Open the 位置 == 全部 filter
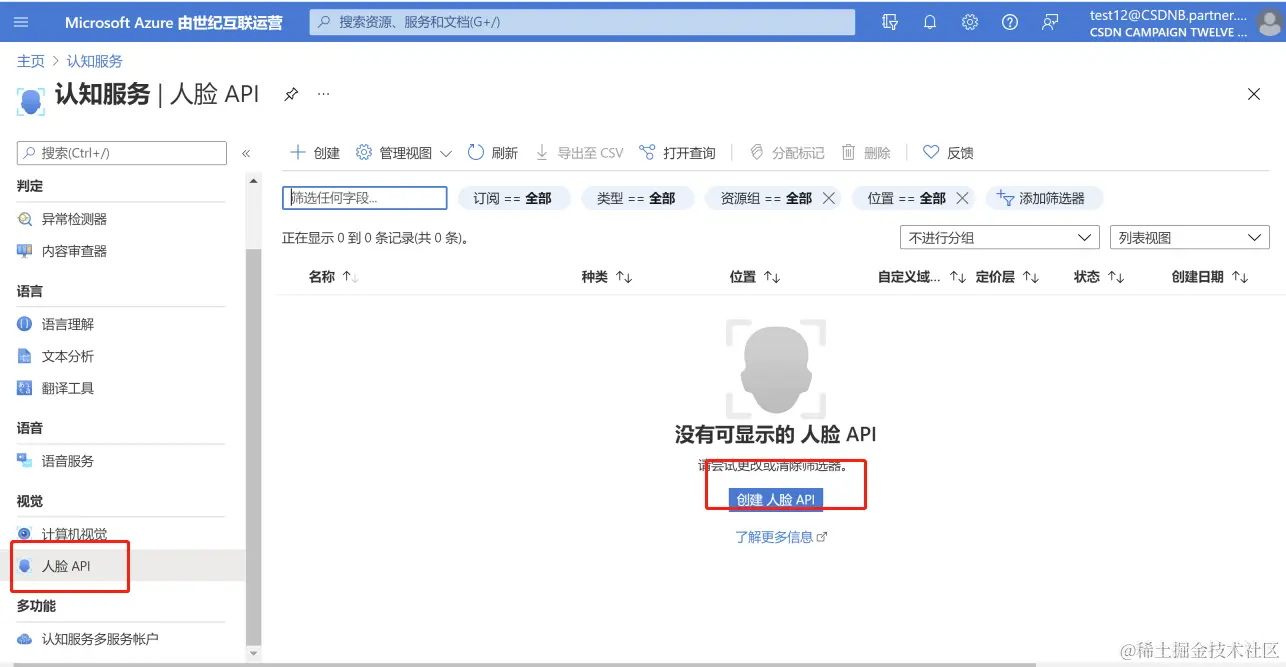Screen dimensions: 1286x667 906,198
